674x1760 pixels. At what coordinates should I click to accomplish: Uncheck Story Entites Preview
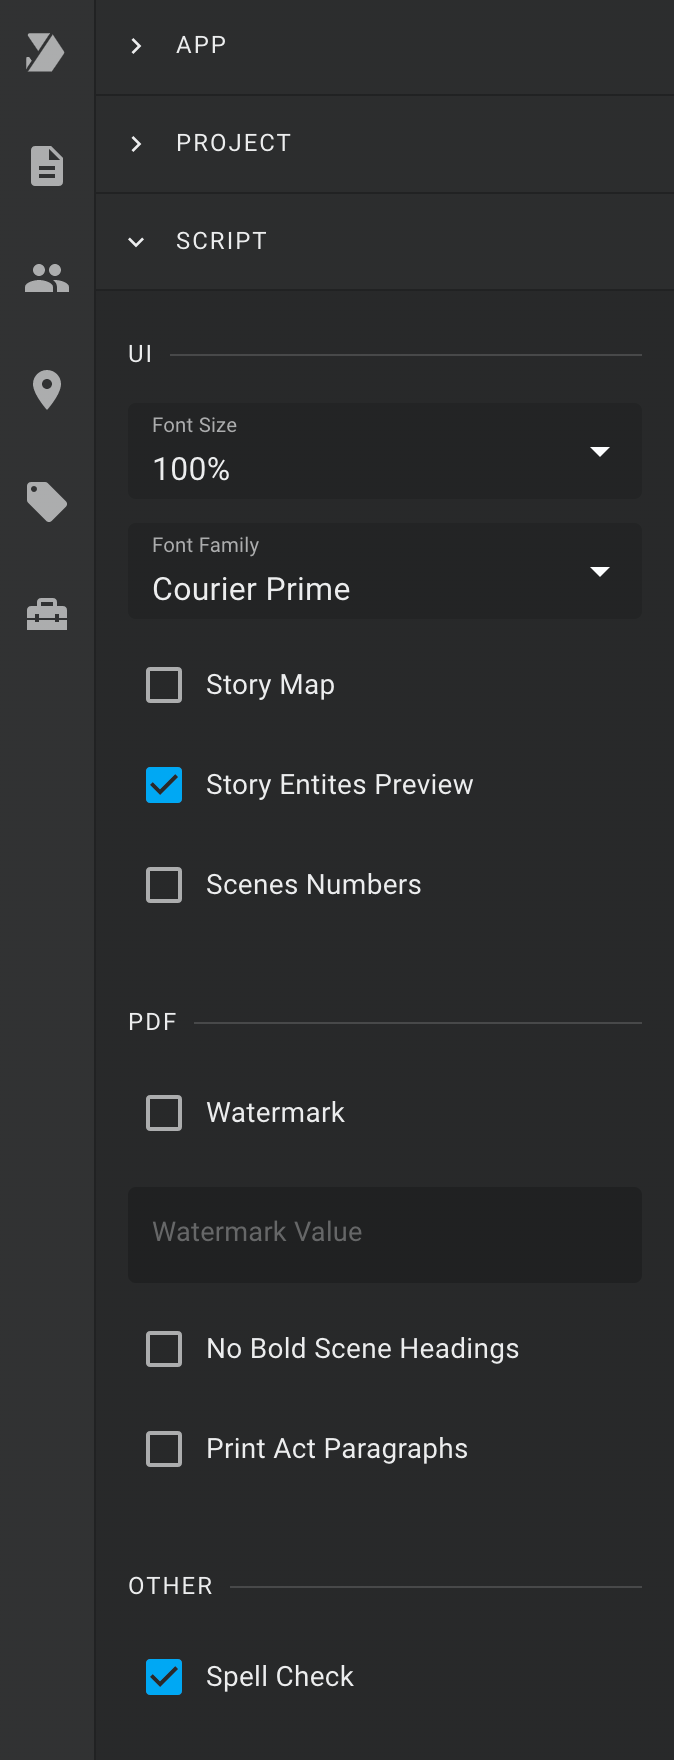pos(164,785)
